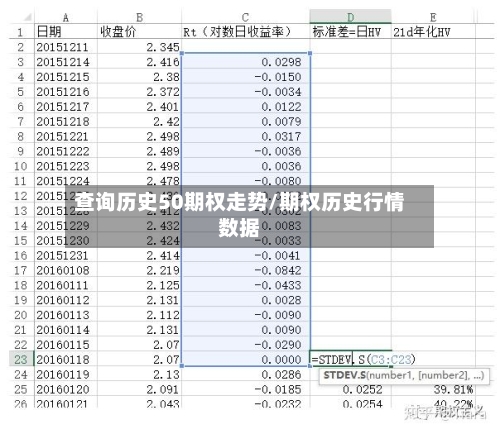Select return value 0.0000 in row 23
The image size is (500, 434).
click(x=246, y=359)
